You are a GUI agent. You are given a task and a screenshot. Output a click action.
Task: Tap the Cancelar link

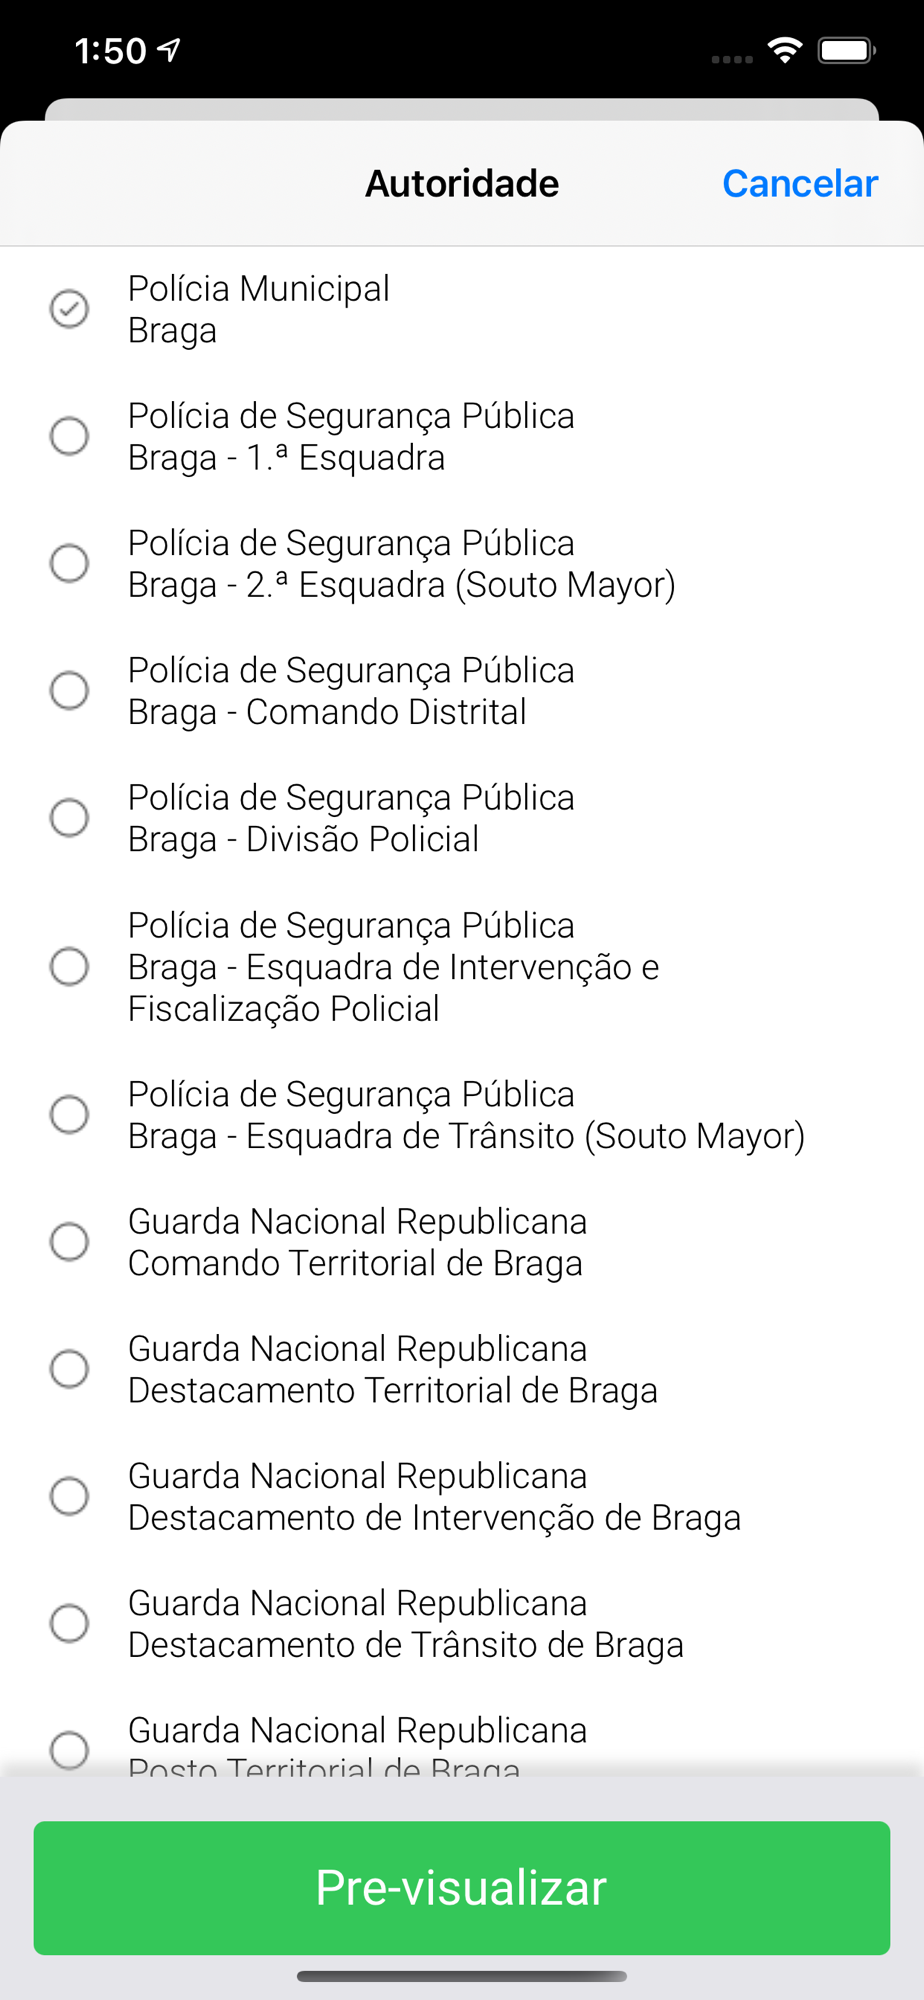(800, 184)
